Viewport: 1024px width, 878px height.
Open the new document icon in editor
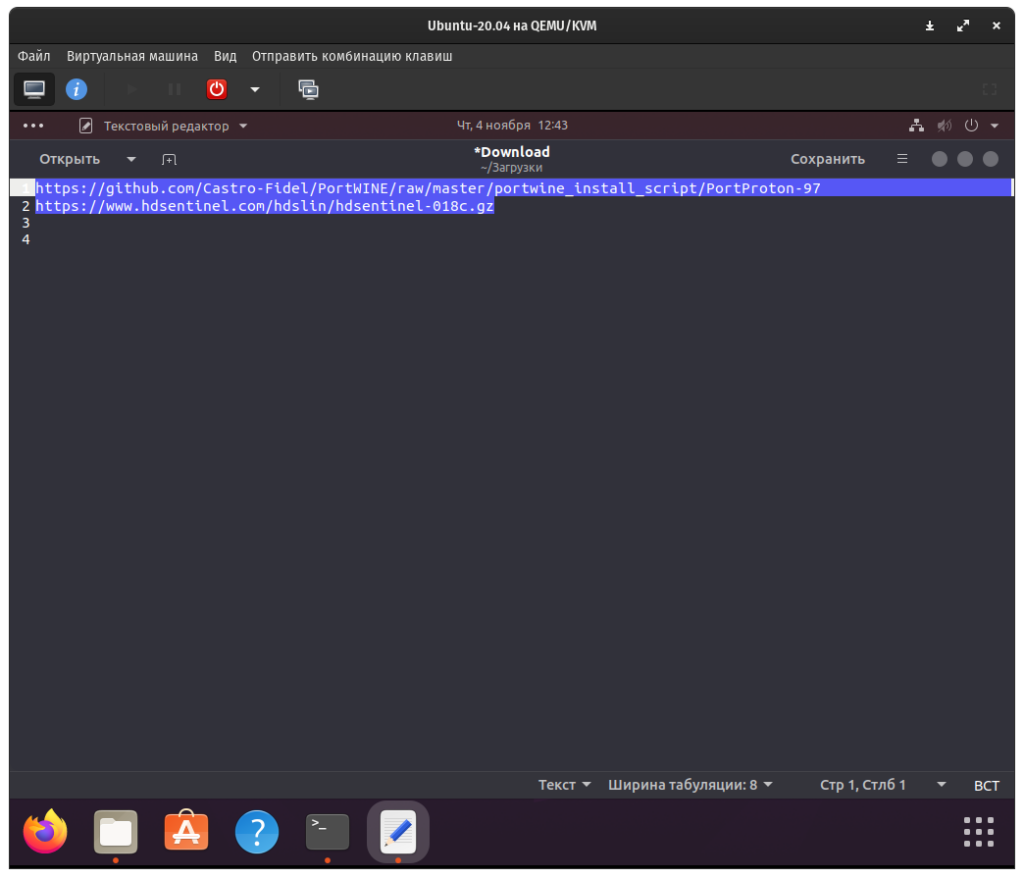pos(169,159)
